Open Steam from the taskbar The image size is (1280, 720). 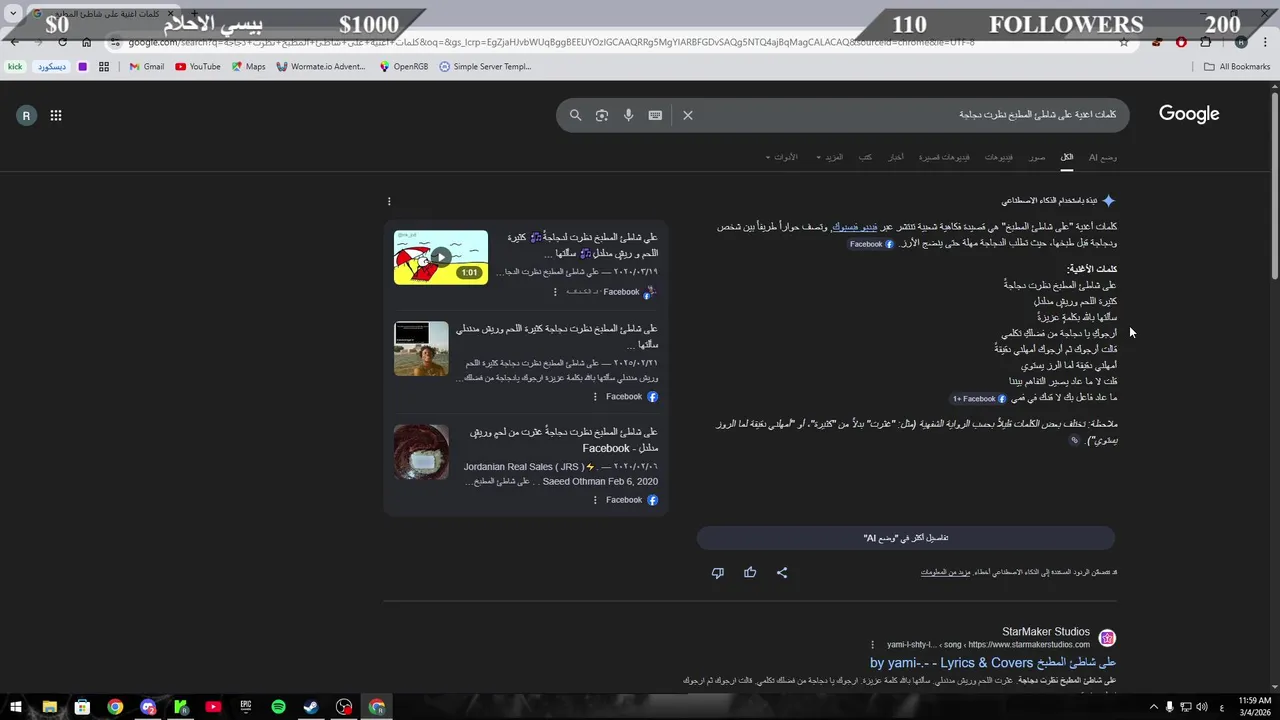311,707
